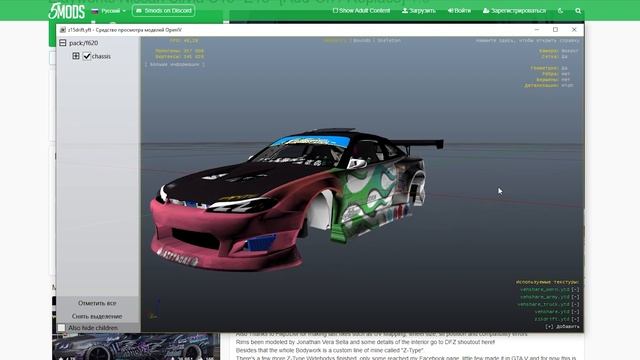Click the Зарегистрироваться register link

[x=514, y=11]
